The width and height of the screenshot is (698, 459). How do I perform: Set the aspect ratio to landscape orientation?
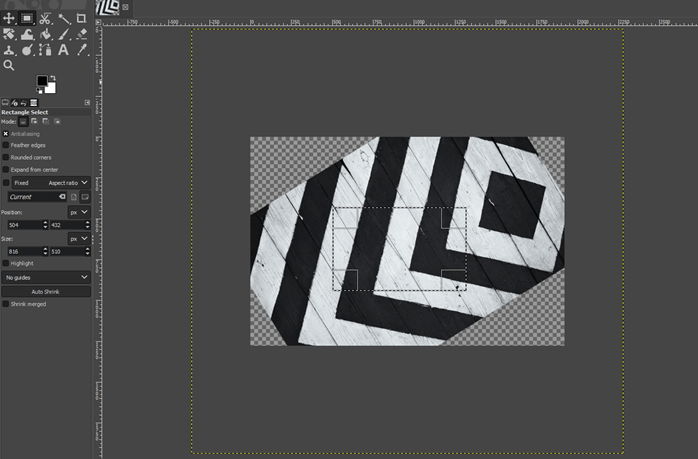pyautogui.click(x=85, y=197)
